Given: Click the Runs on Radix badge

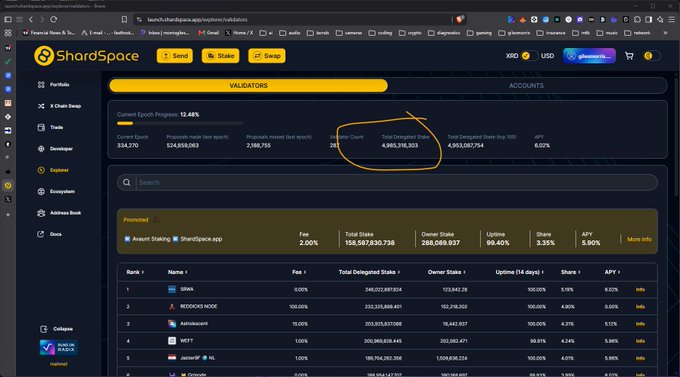Looking at the screenshot, I should point(59,347).
